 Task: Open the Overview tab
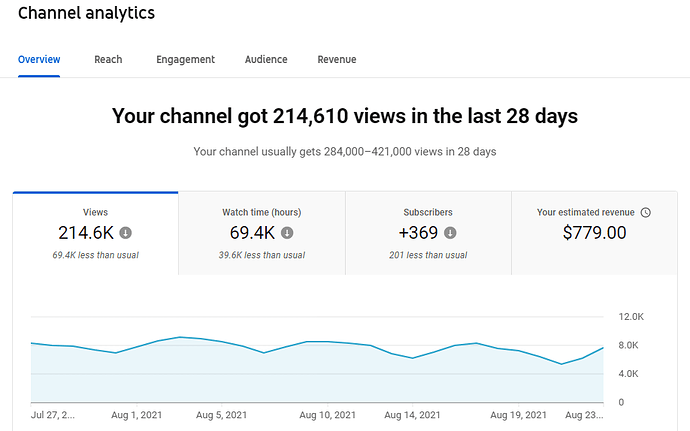click(x=39, y=59)
